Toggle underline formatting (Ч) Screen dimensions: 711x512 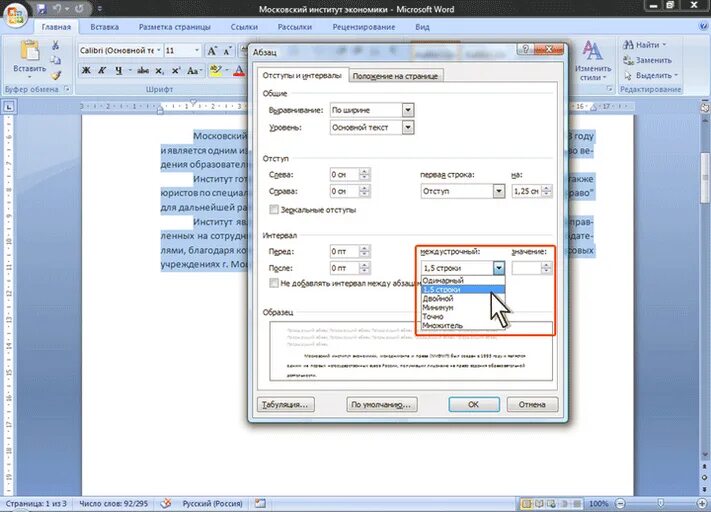[118, 70]
